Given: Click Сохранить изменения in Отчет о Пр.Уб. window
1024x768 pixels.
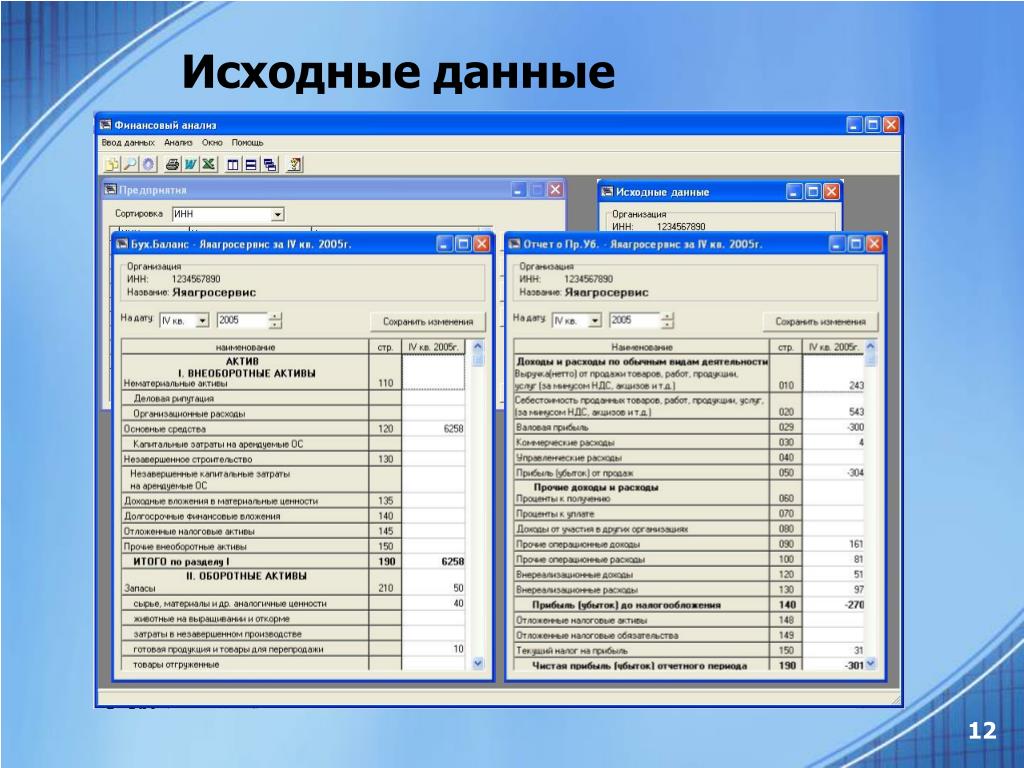Looking at the screenshot, I should pyautogui.click(x=820, y=321).
